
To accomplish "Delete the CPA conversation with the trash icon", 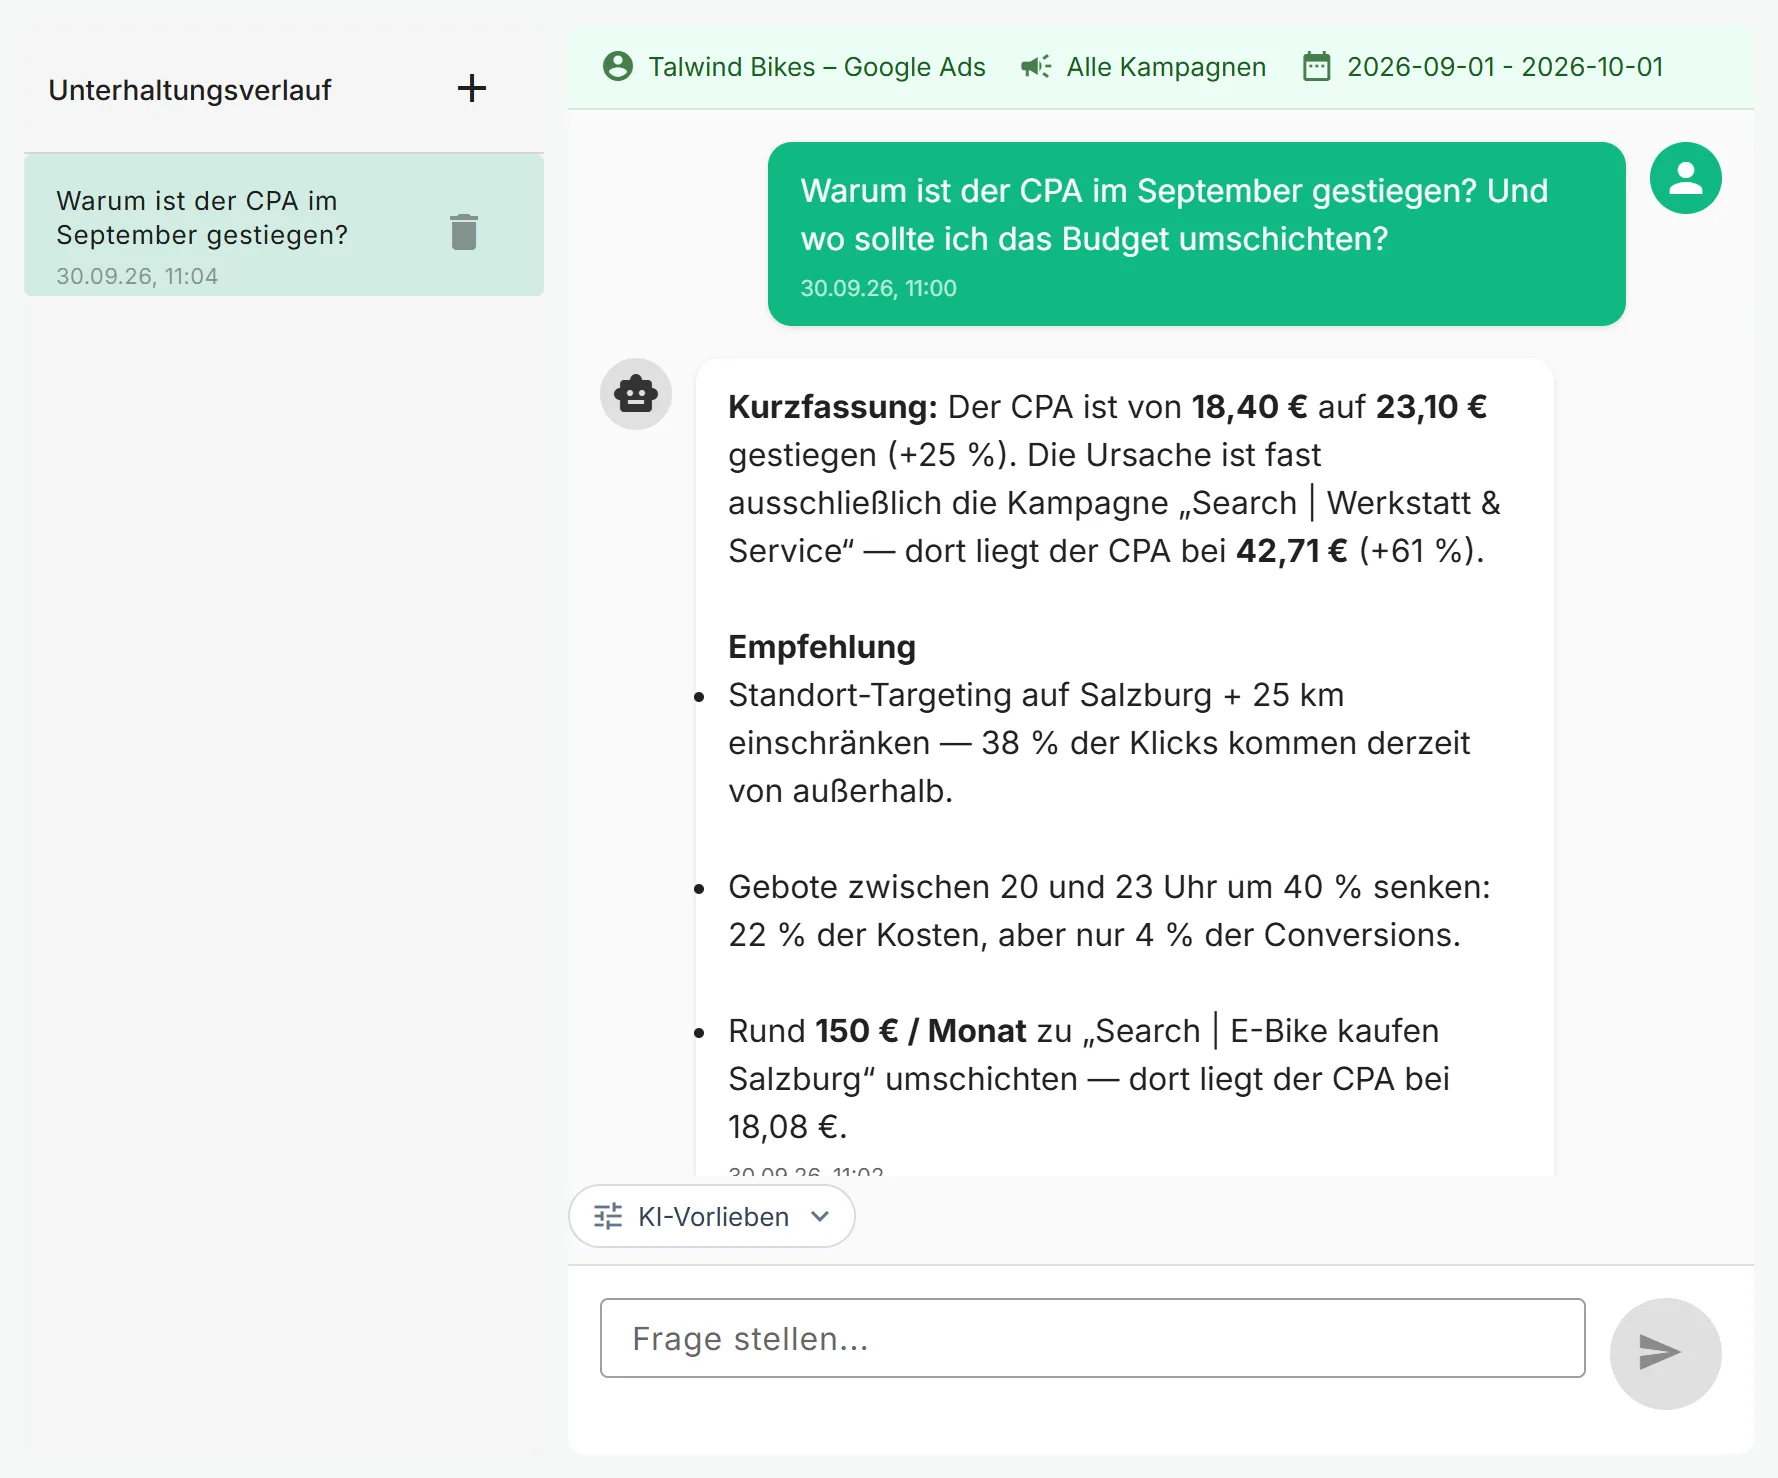I will tap(464, 232).
